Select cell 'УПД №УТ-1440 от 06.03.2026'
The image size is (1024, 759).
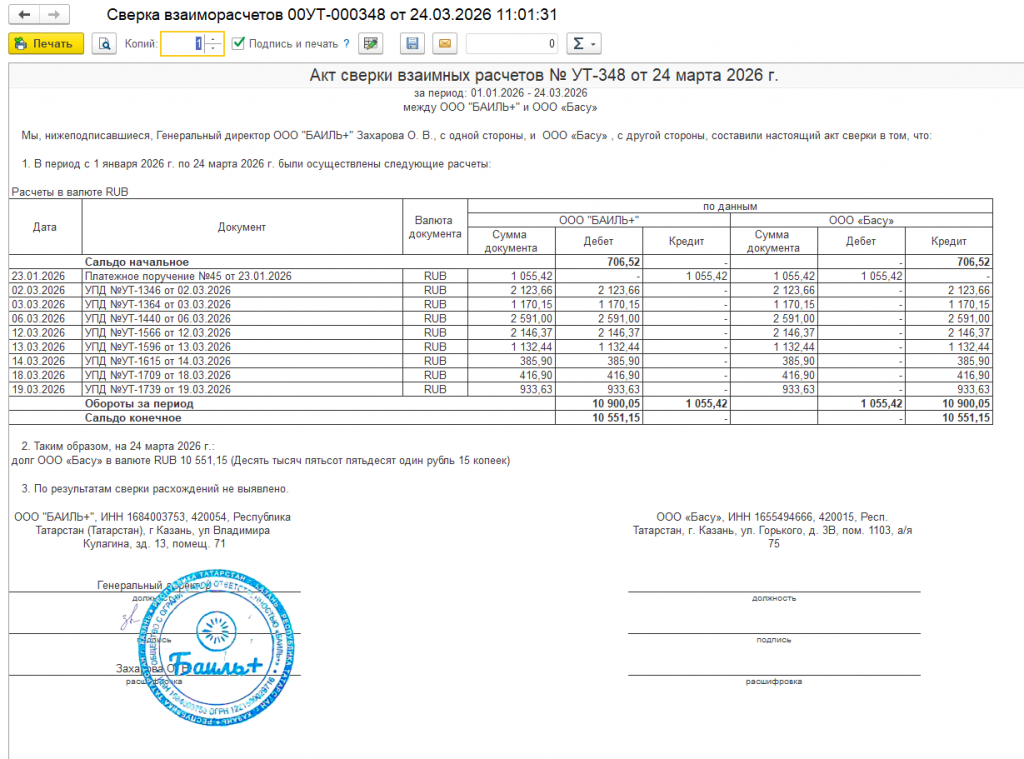click(x=242, y=319)
